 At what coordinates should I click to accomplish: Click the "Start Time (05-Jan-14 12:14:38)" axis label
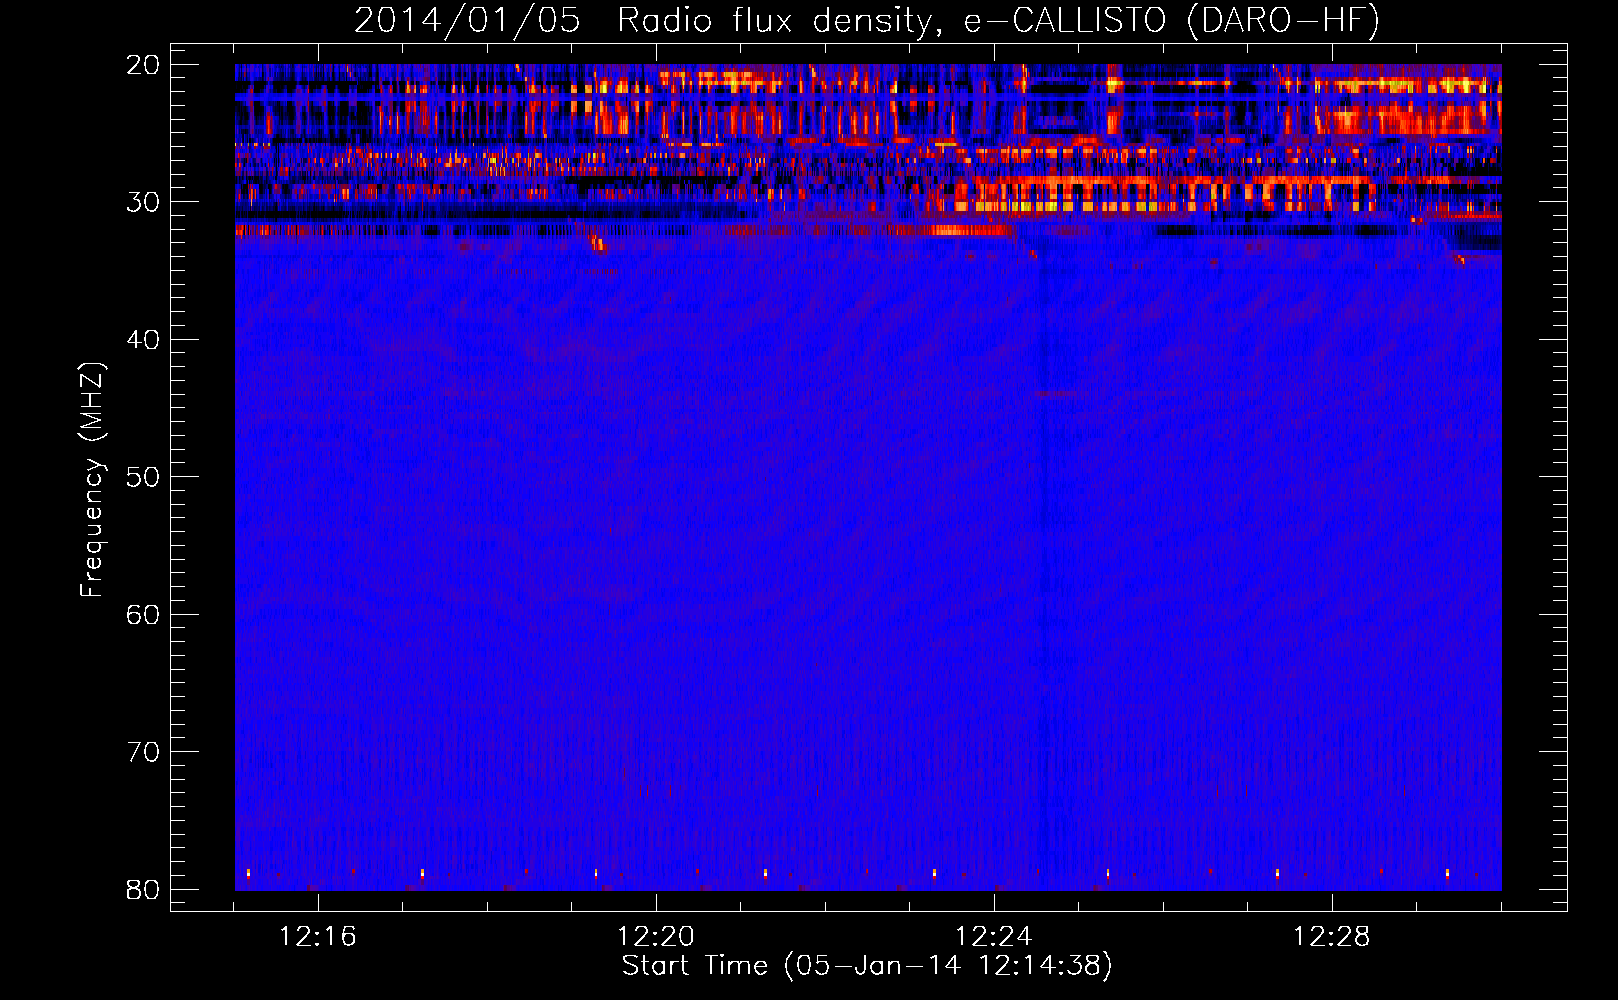tap(867, 966)
